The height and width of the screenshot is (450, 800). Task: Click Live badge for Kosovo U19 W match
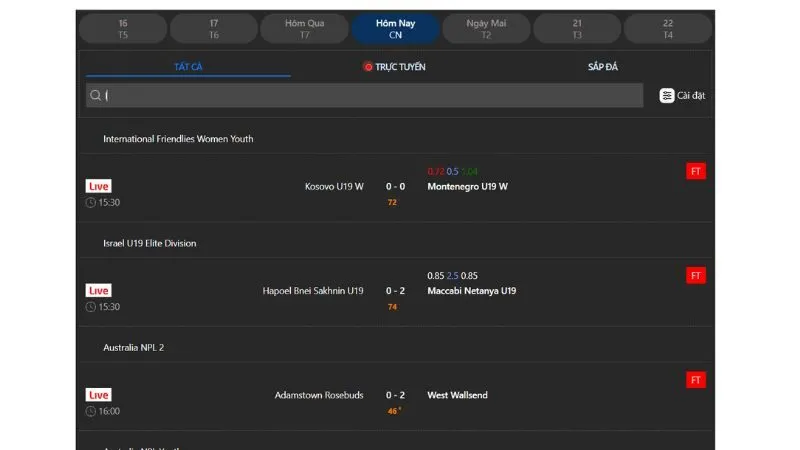click(98, 186)
